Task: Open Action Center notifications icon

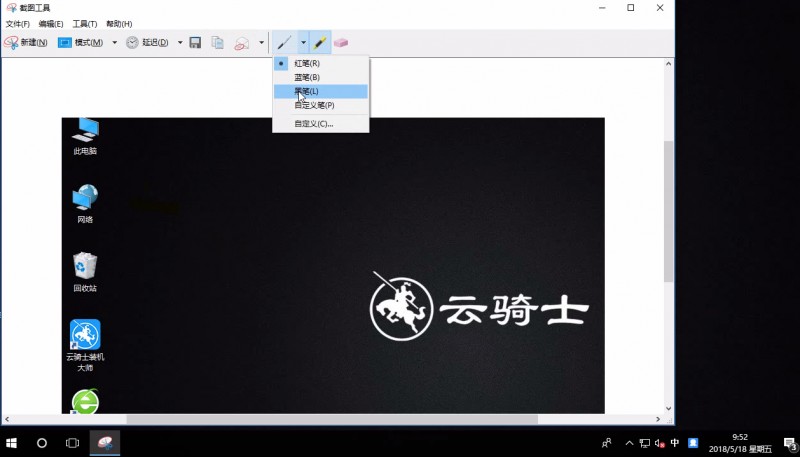Action: 789,443
